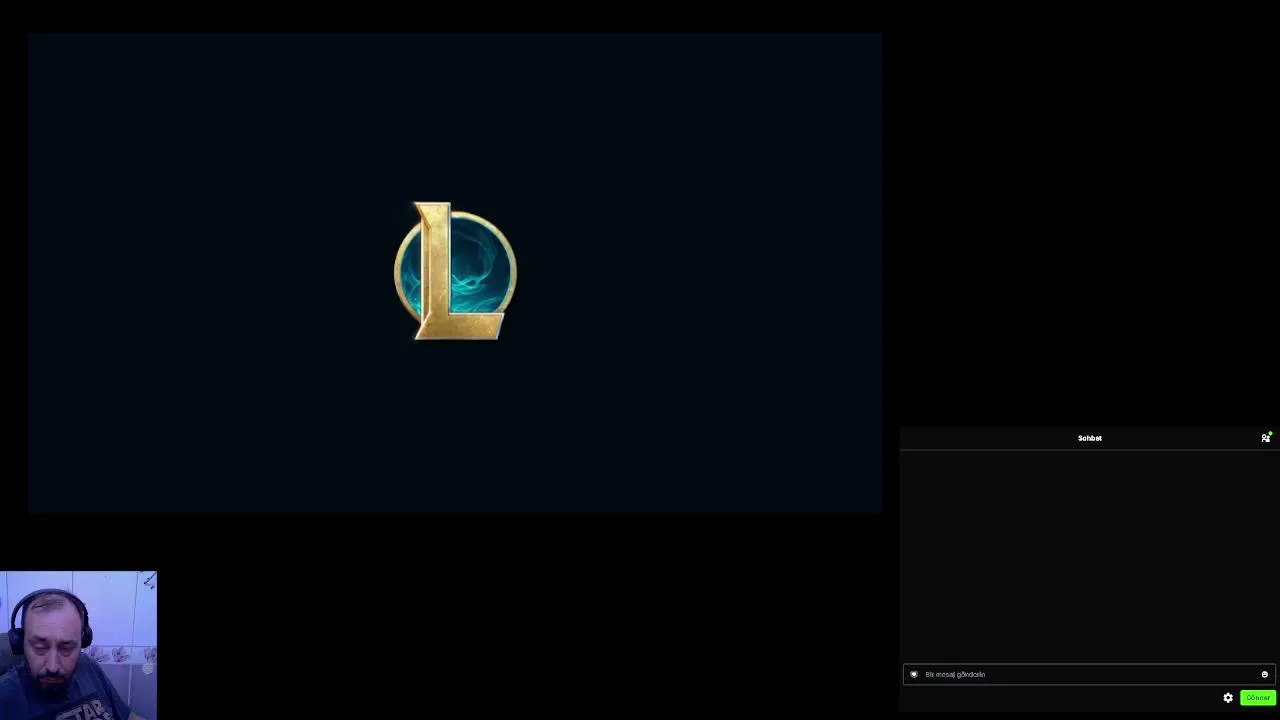
Task: Select the Sohbet chat header
Action: (1089, 438)
